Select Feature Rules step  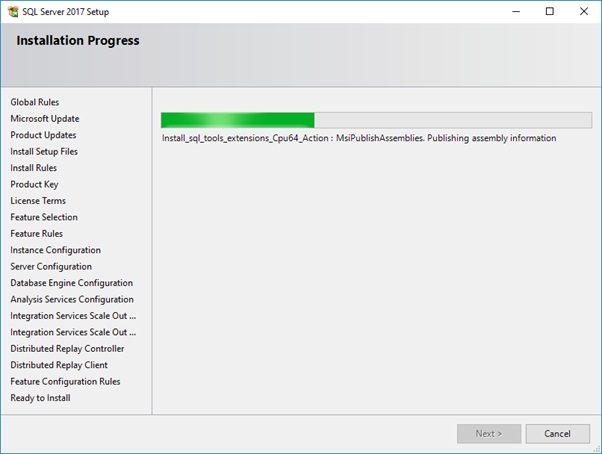[36, 234]
